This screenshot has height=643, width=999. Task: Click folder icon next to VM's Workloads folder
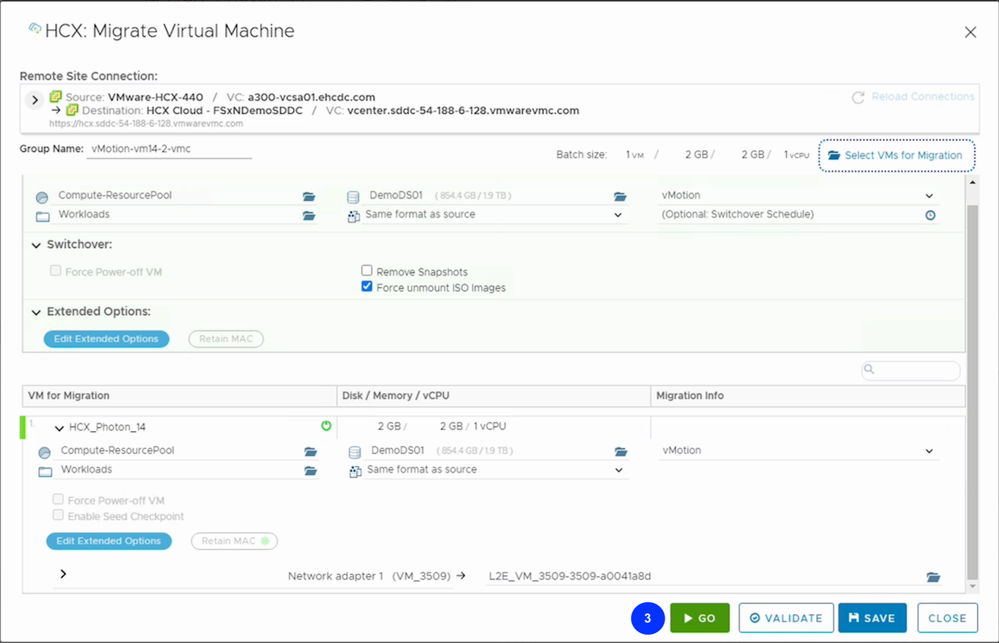pyautogui.click(x=310, y=471)
